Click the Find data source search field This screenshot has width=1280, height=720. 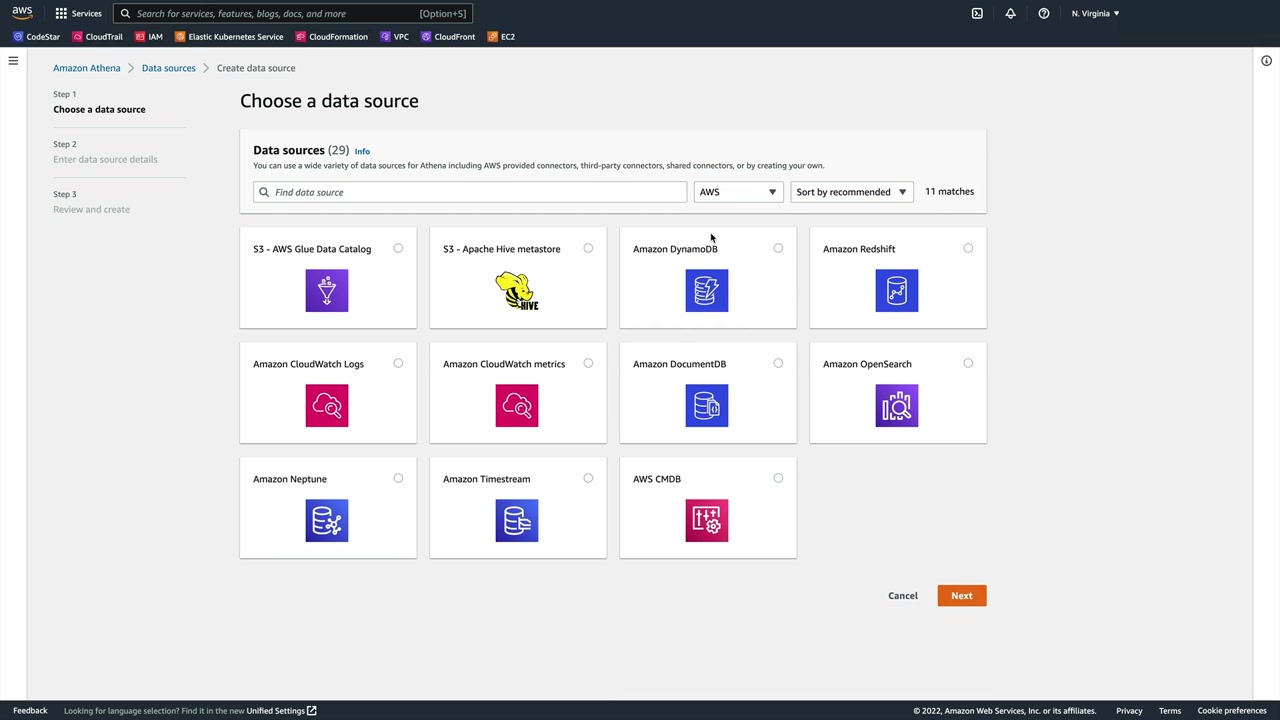(470, 192)
